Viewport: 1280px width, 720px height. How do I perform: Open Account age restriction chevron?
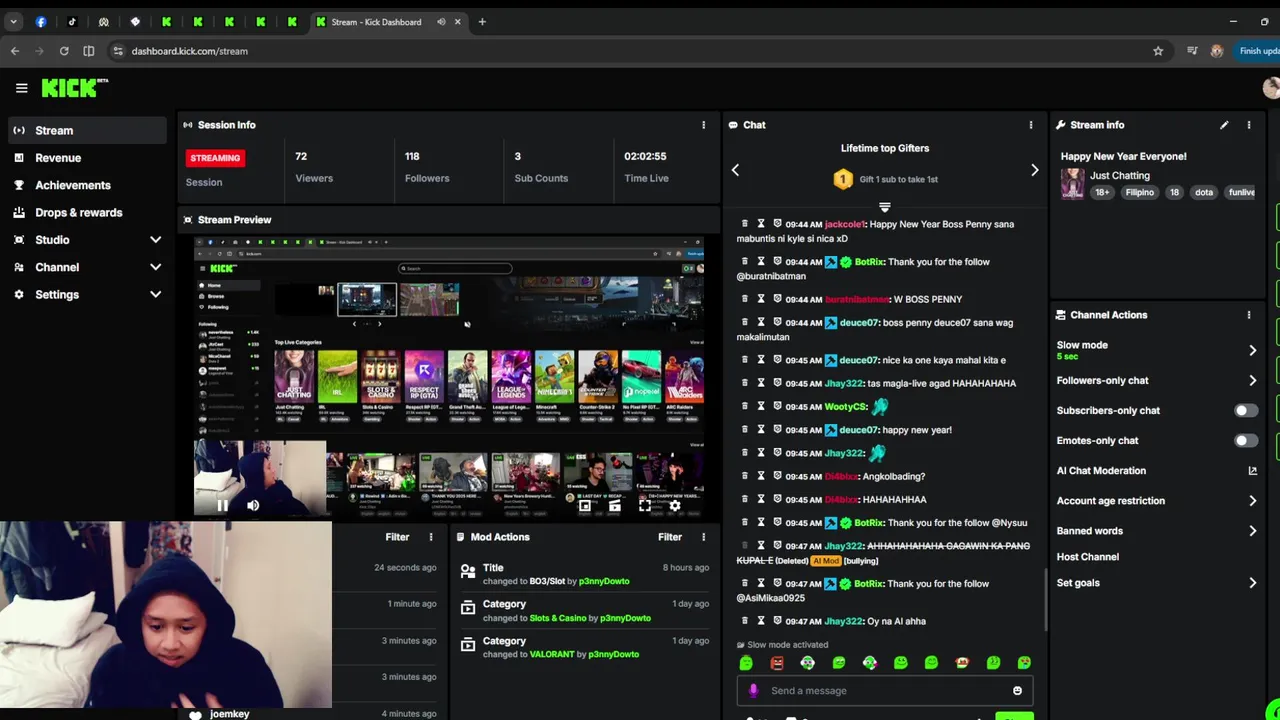[1252, 501]
